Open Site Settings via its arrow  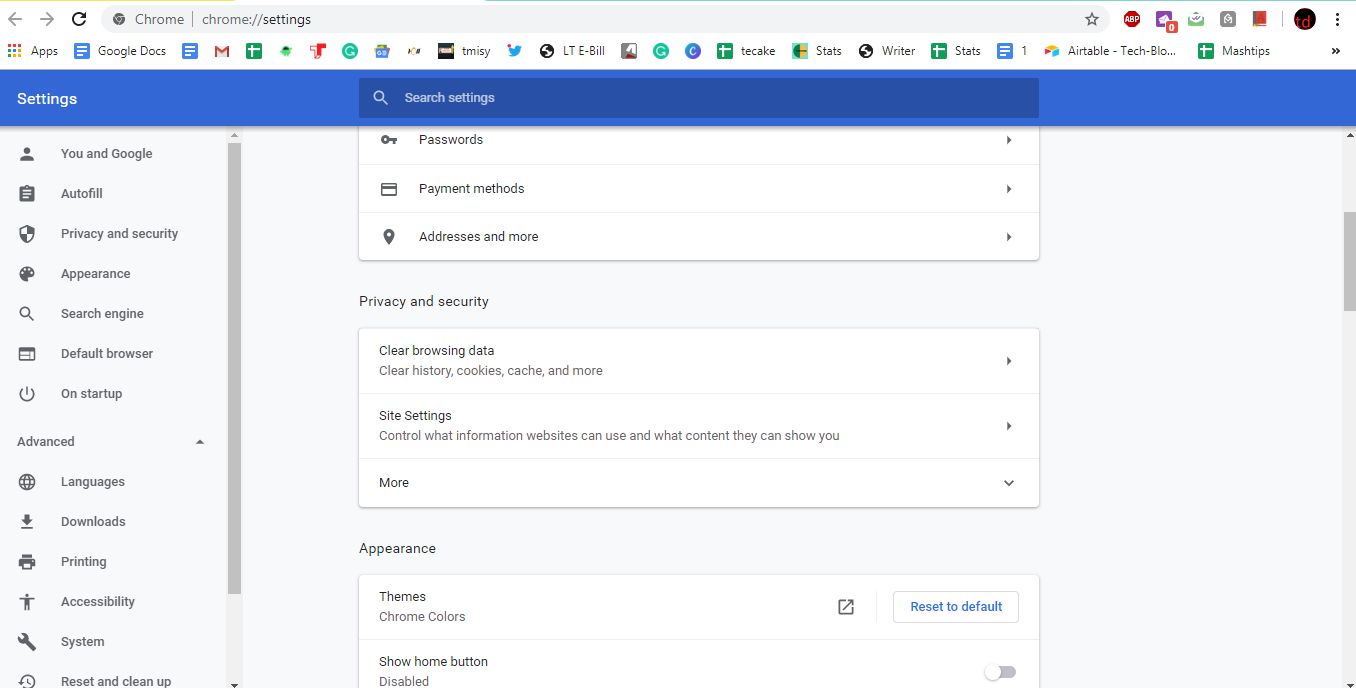click(1009, 426)
